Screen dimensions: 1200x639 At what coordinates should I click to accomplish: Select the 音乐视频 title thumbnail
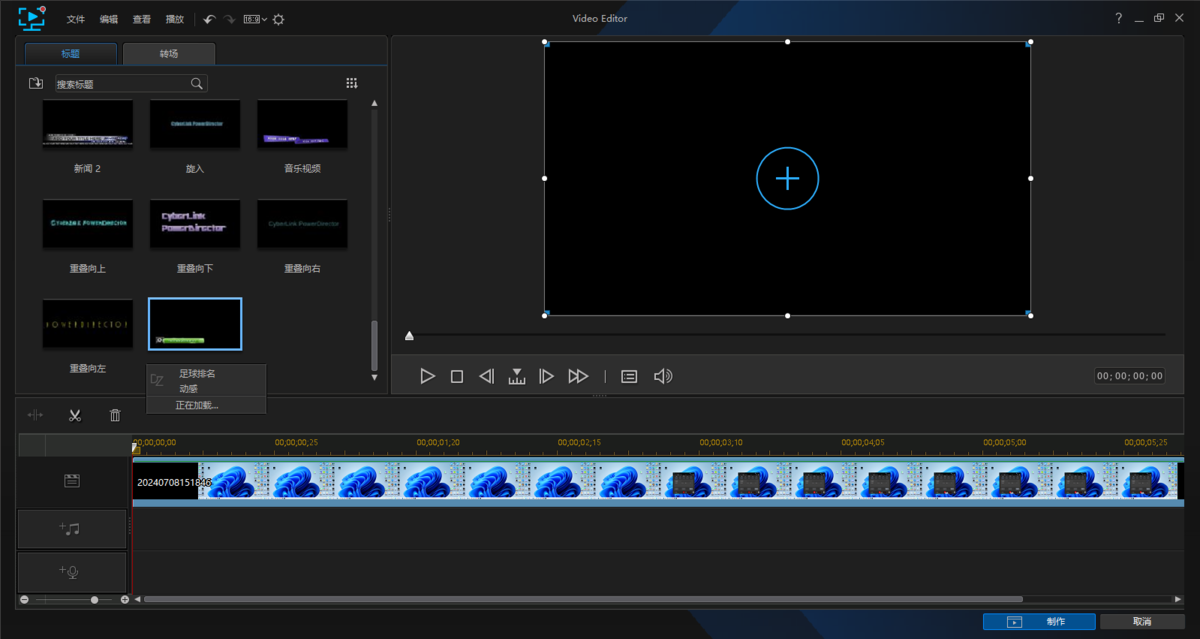[302, 125]
